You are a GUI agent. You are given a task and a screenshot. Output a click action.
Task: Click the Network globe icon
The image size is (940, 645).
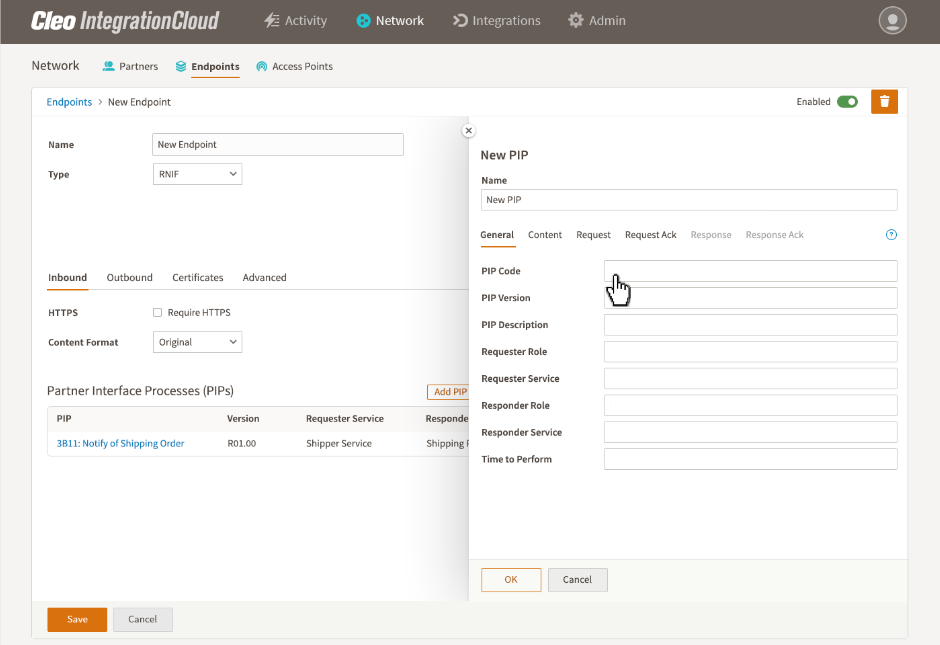click(363, 20)
